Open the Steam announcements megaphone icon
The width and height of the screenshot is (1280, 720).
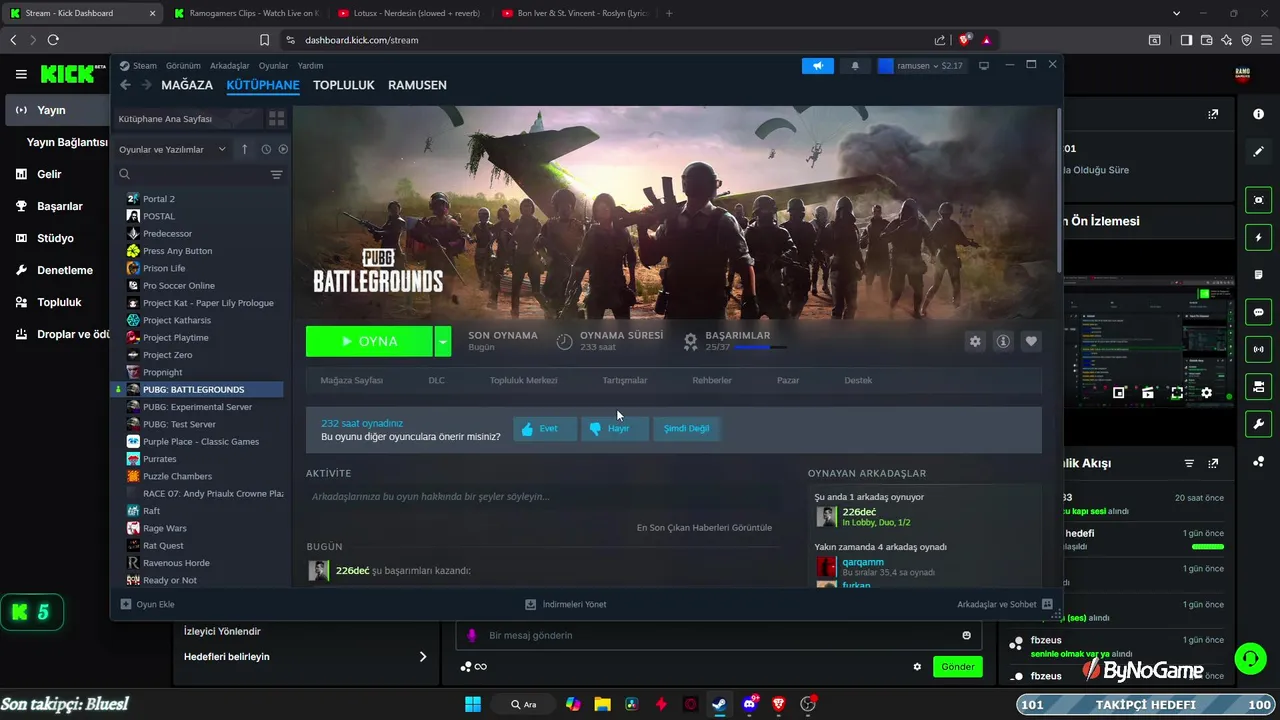(818, 65)
